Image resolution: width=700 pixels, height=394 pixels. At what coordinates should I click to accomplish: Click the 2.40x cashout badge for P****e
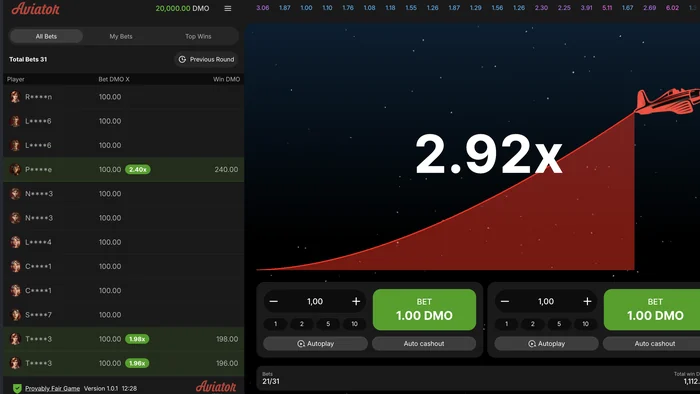click(138, 170)
